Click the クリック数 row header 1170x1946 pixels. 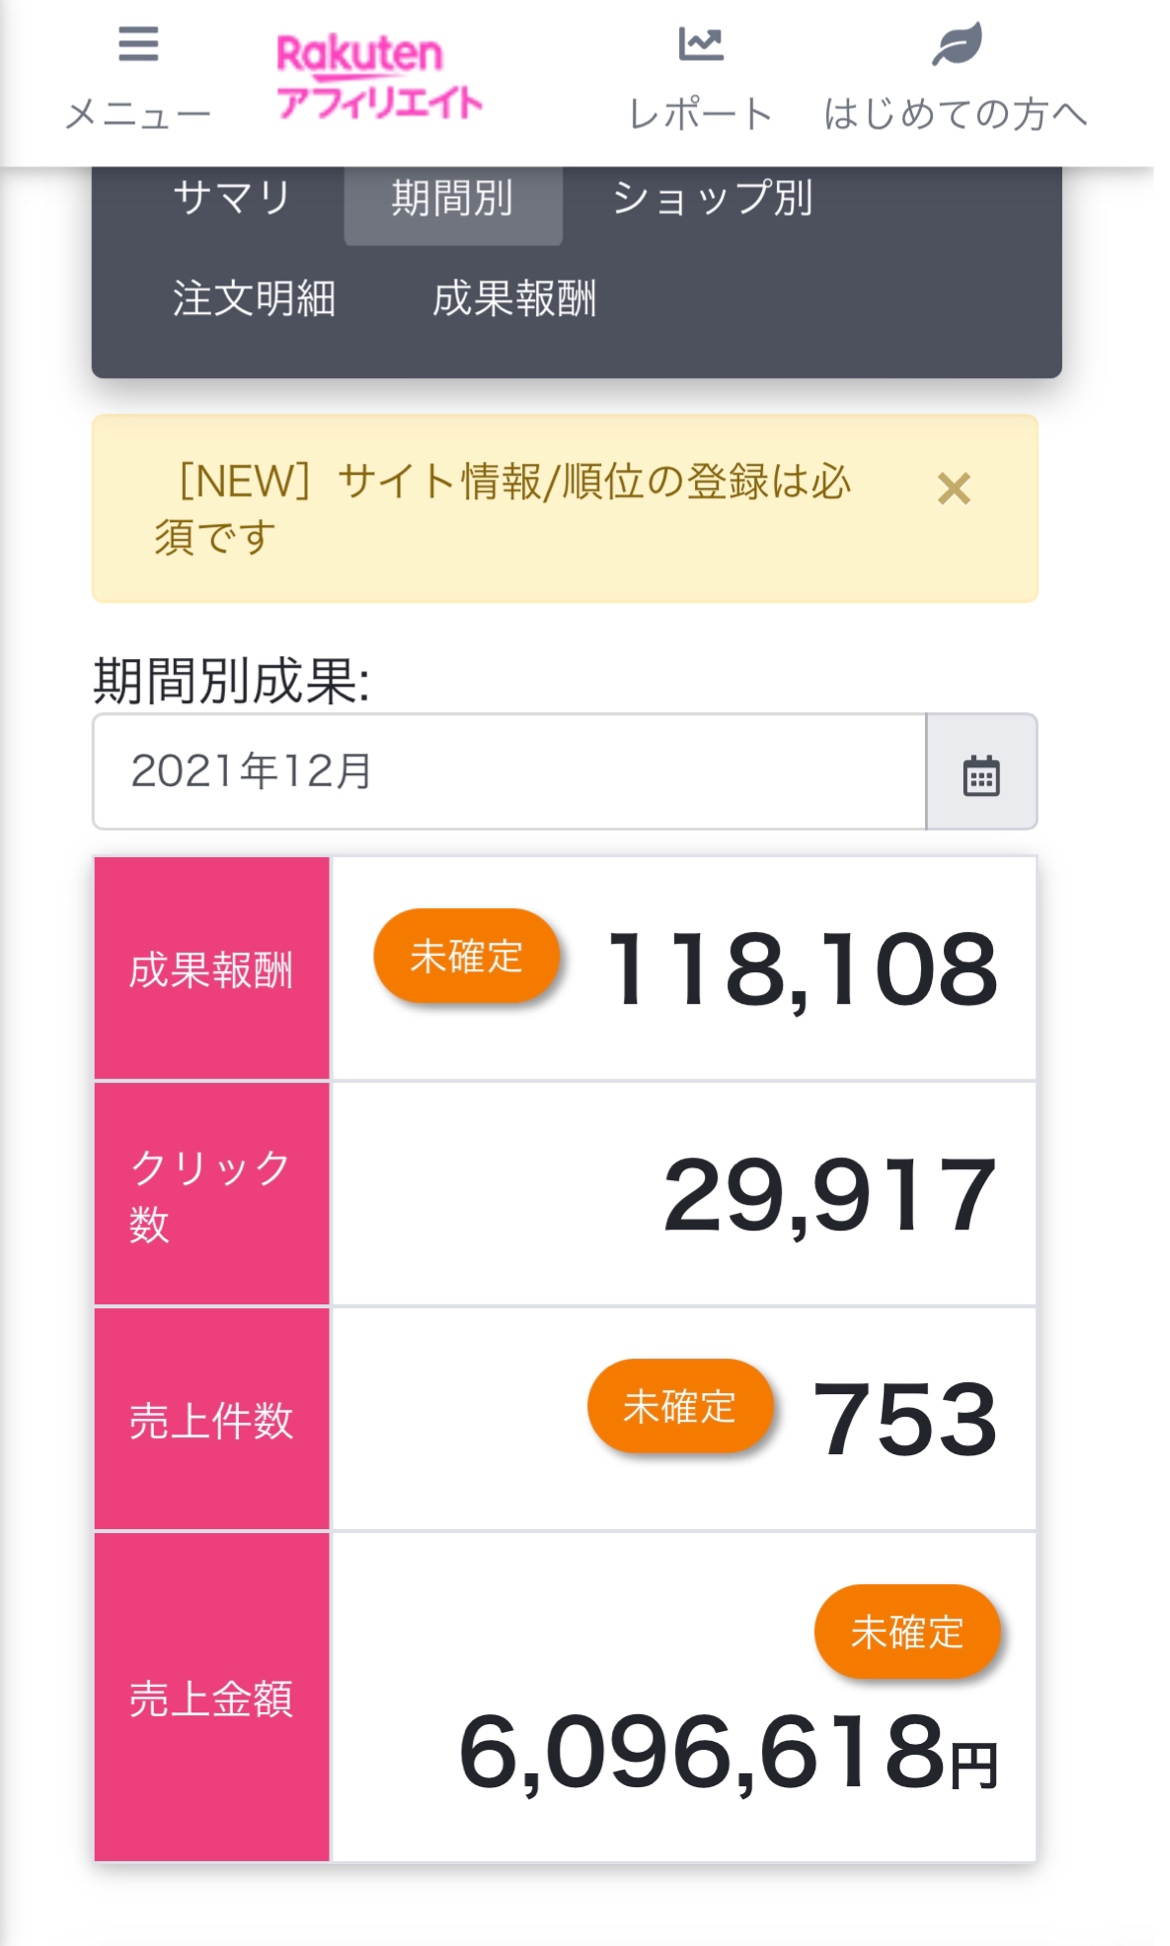[x=212, y=1194]
